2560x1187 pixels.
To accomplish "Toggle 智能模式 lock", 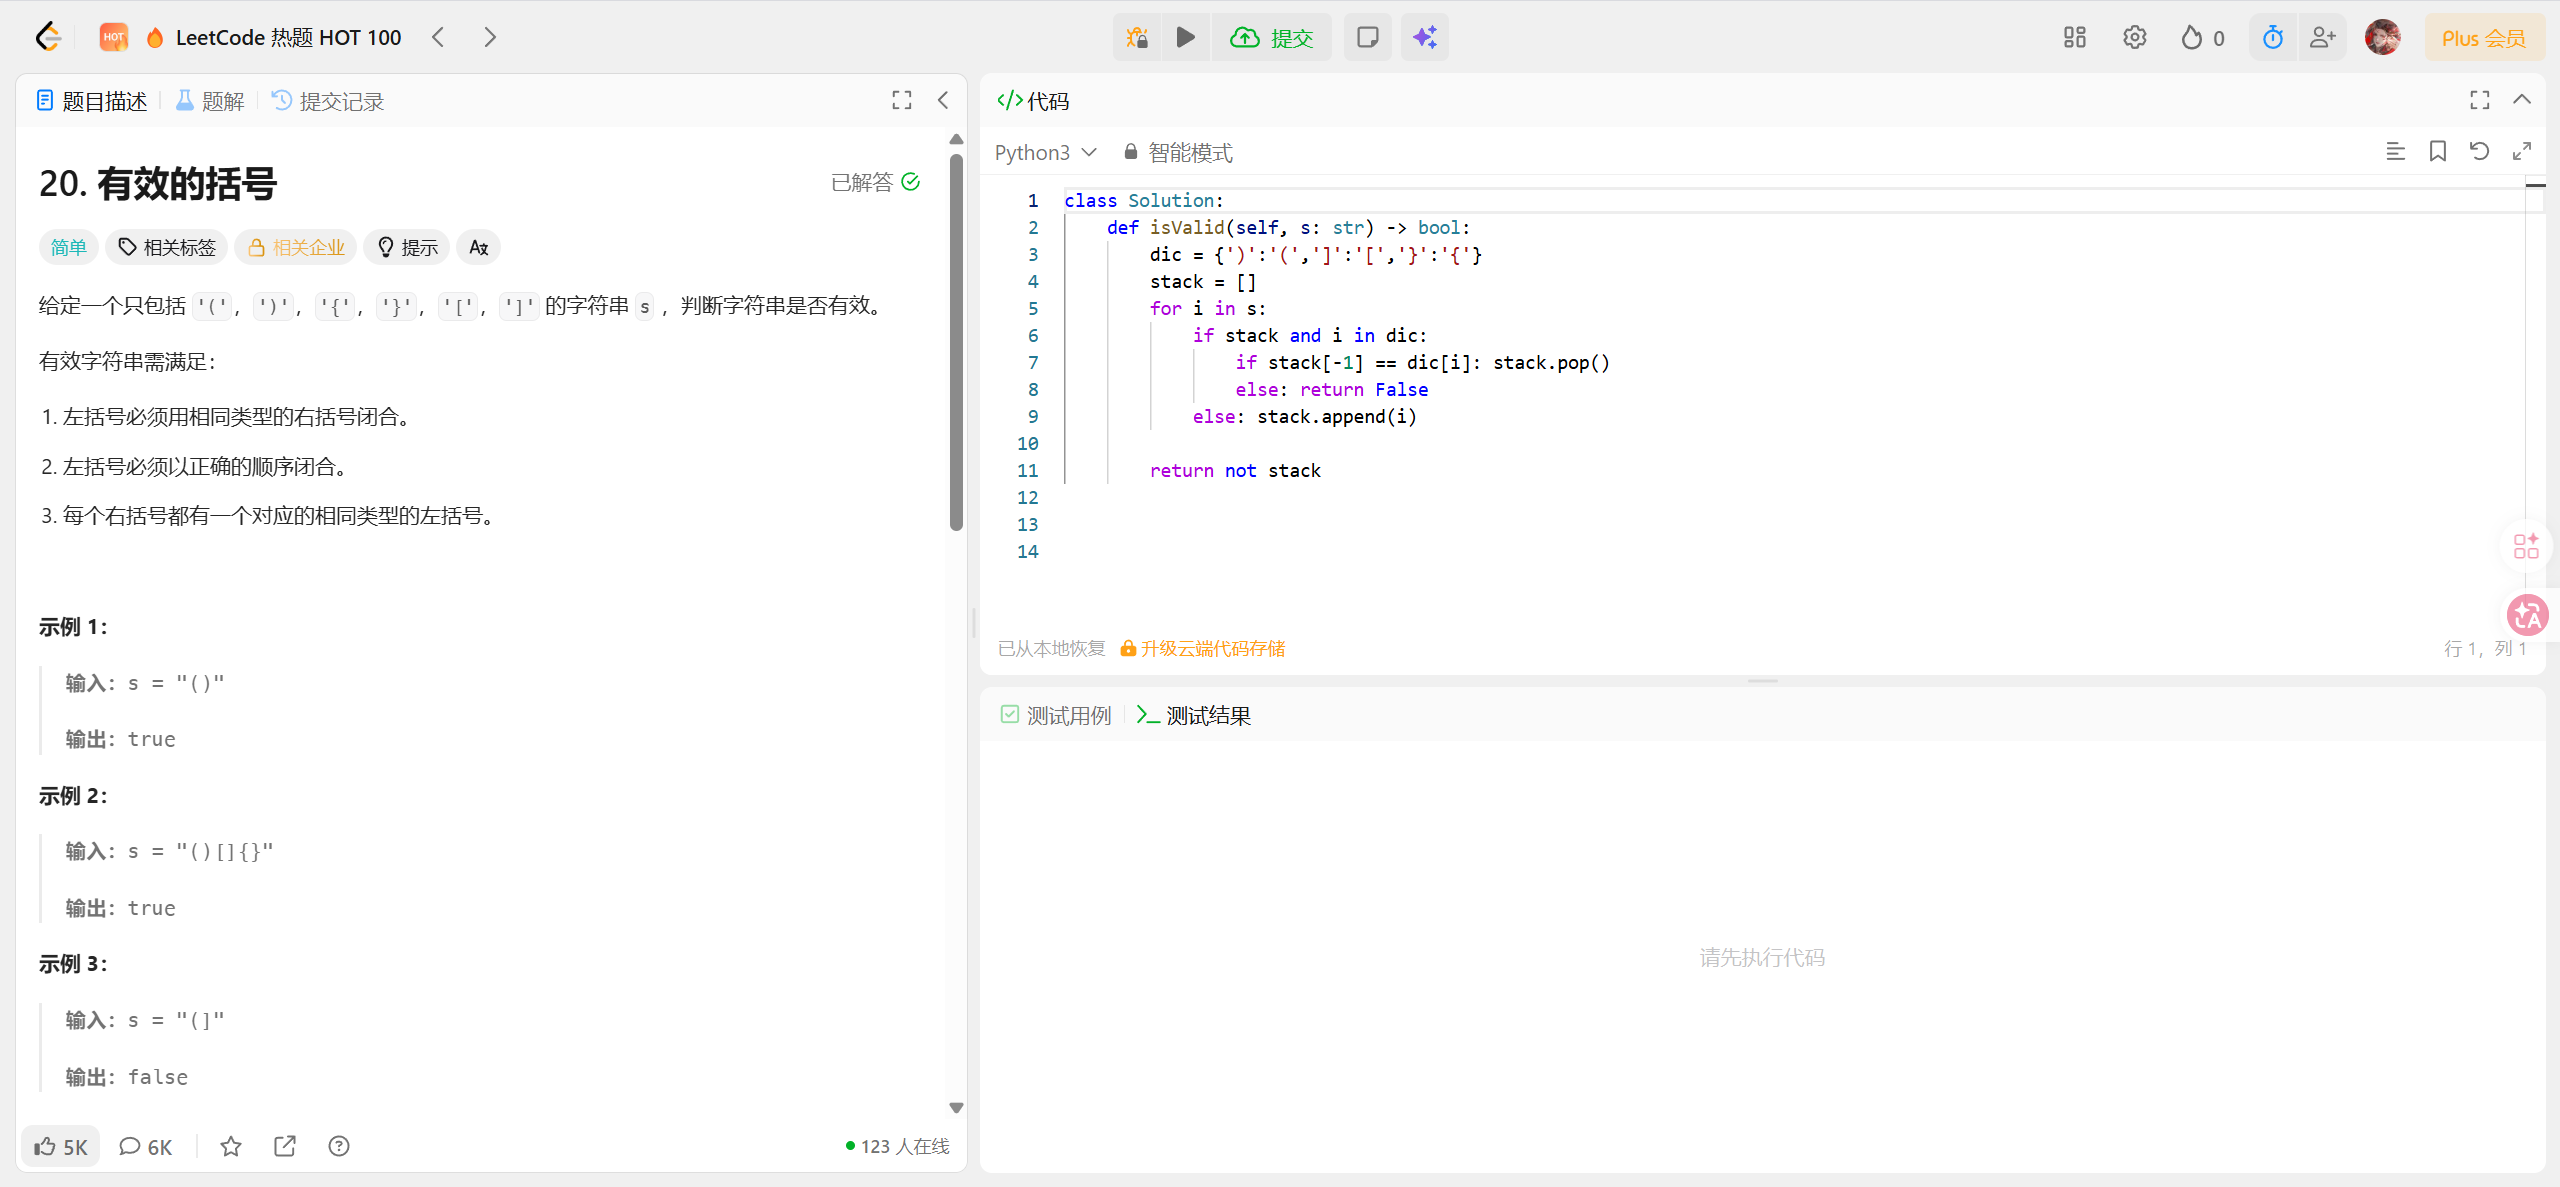I will tap(1177, 152).
